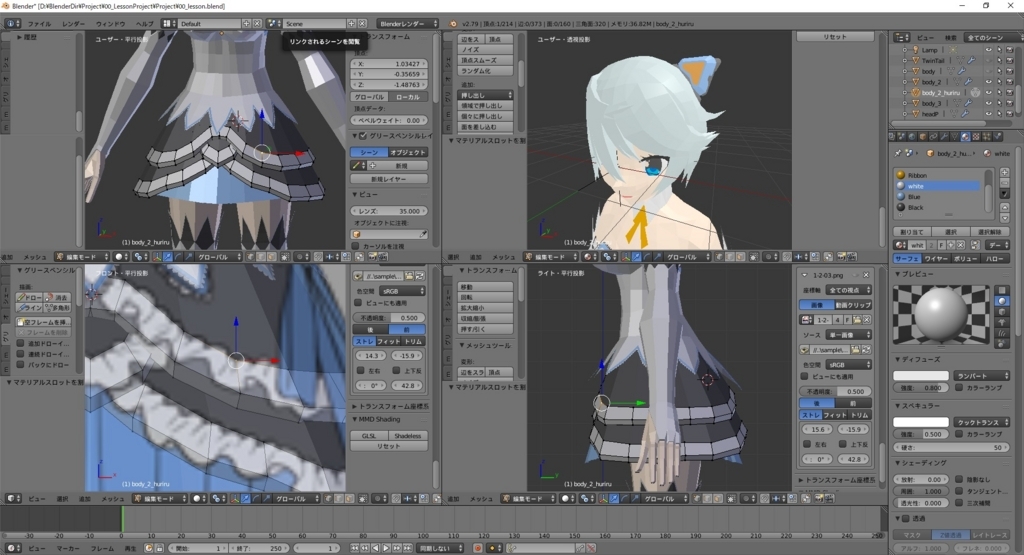Click the 終了 250 end frame field
The height and width of the screenshot is (555, 1024).
[x=257, y=548]
